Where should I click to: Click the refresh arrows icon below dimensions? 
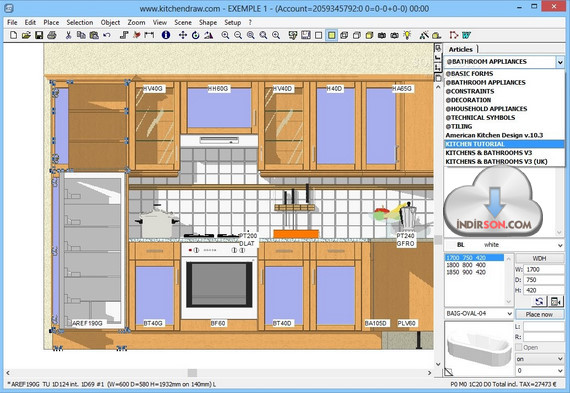click(x=539, y=301)
